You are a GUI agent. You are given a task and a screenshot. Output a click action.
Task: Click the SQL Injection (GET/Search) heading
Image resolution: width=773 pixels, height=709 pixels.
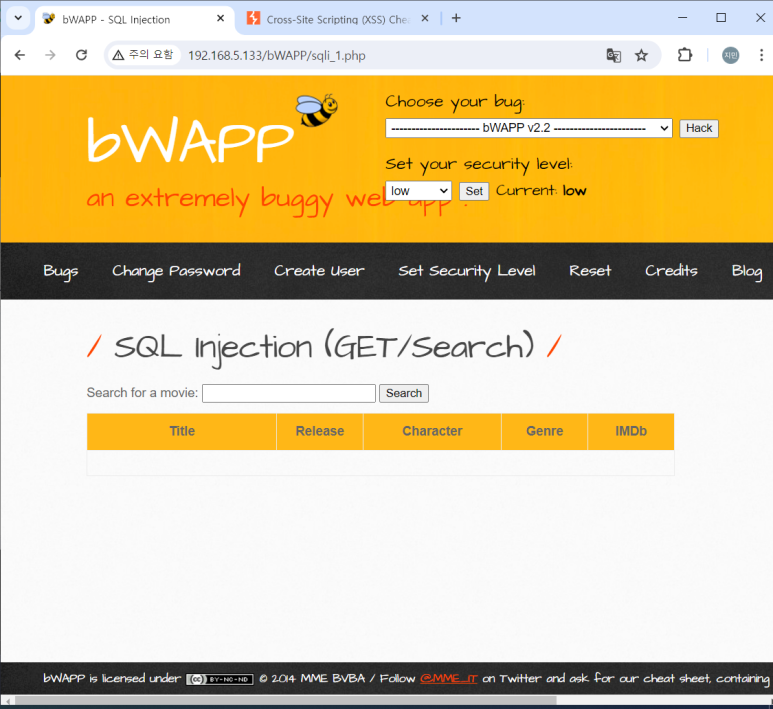(x=324, y=347)
